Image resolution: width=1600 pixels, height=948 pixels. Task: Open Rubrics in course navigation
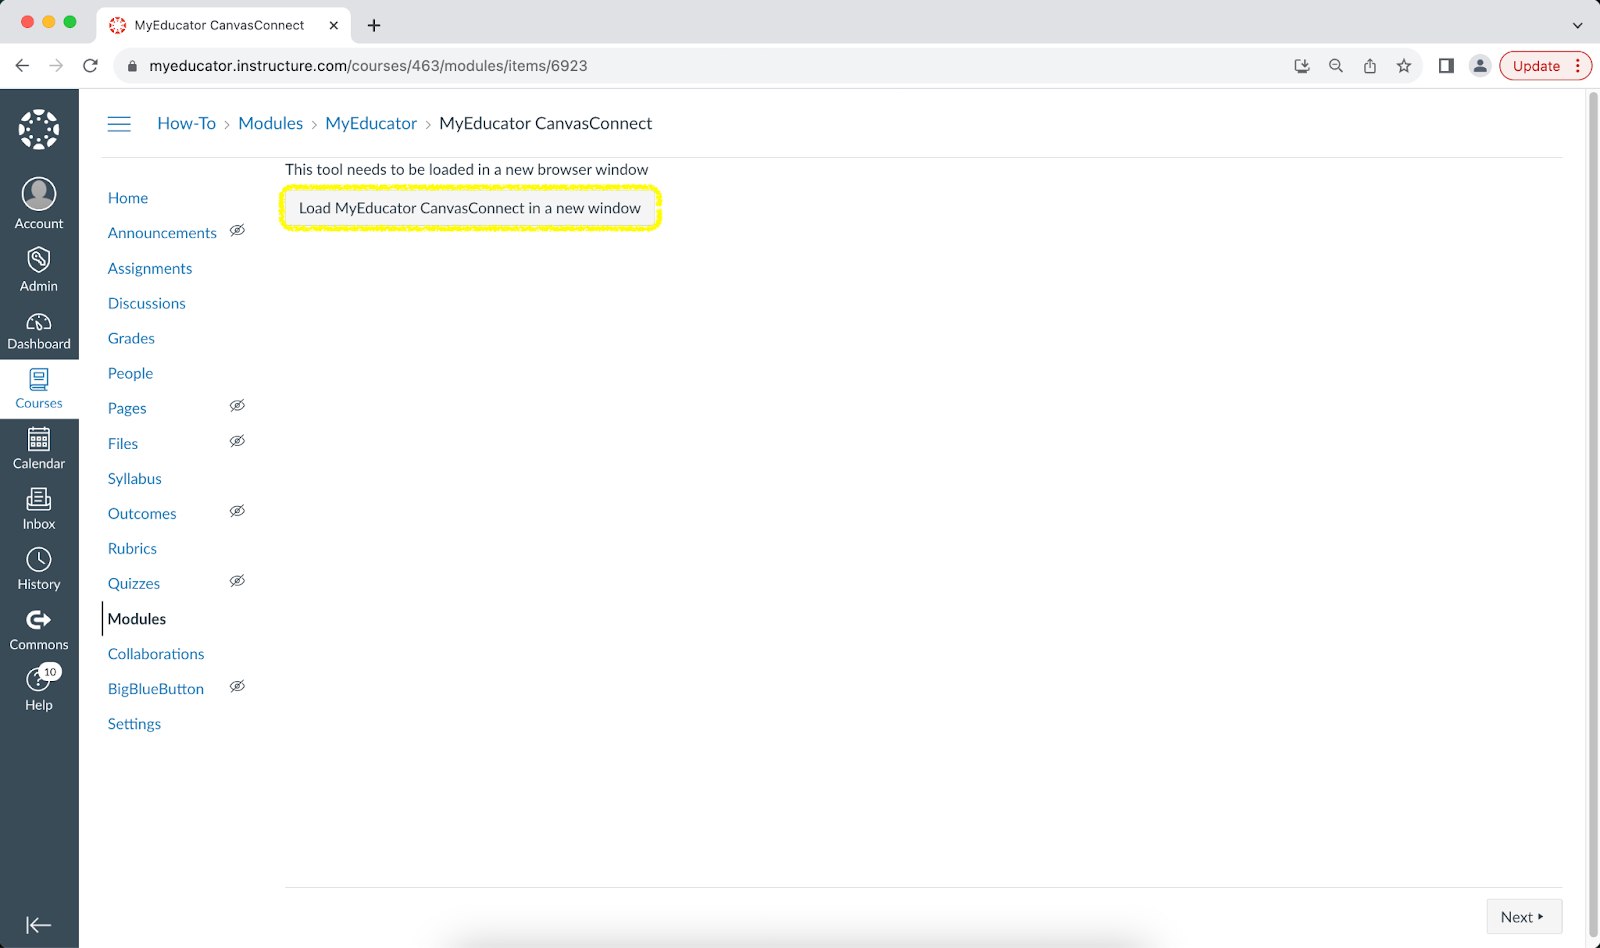132,548
